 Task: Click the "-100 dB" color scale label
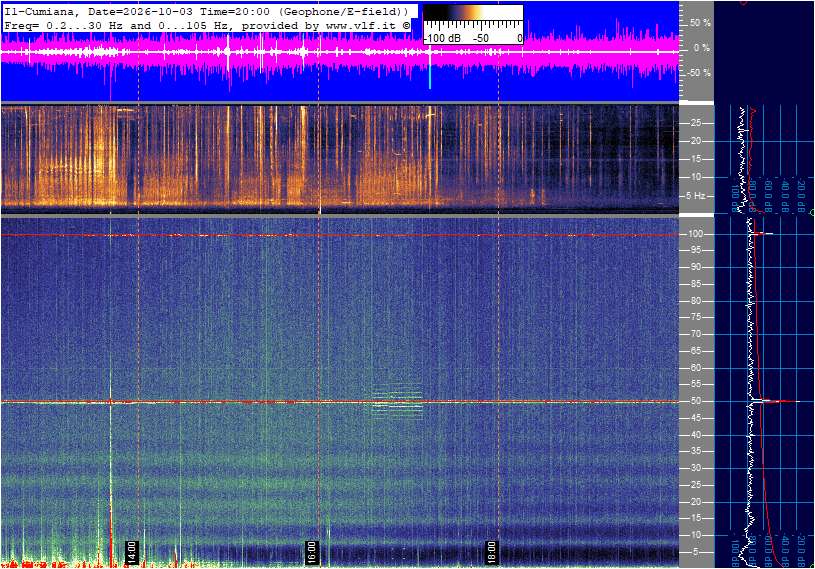442,38
